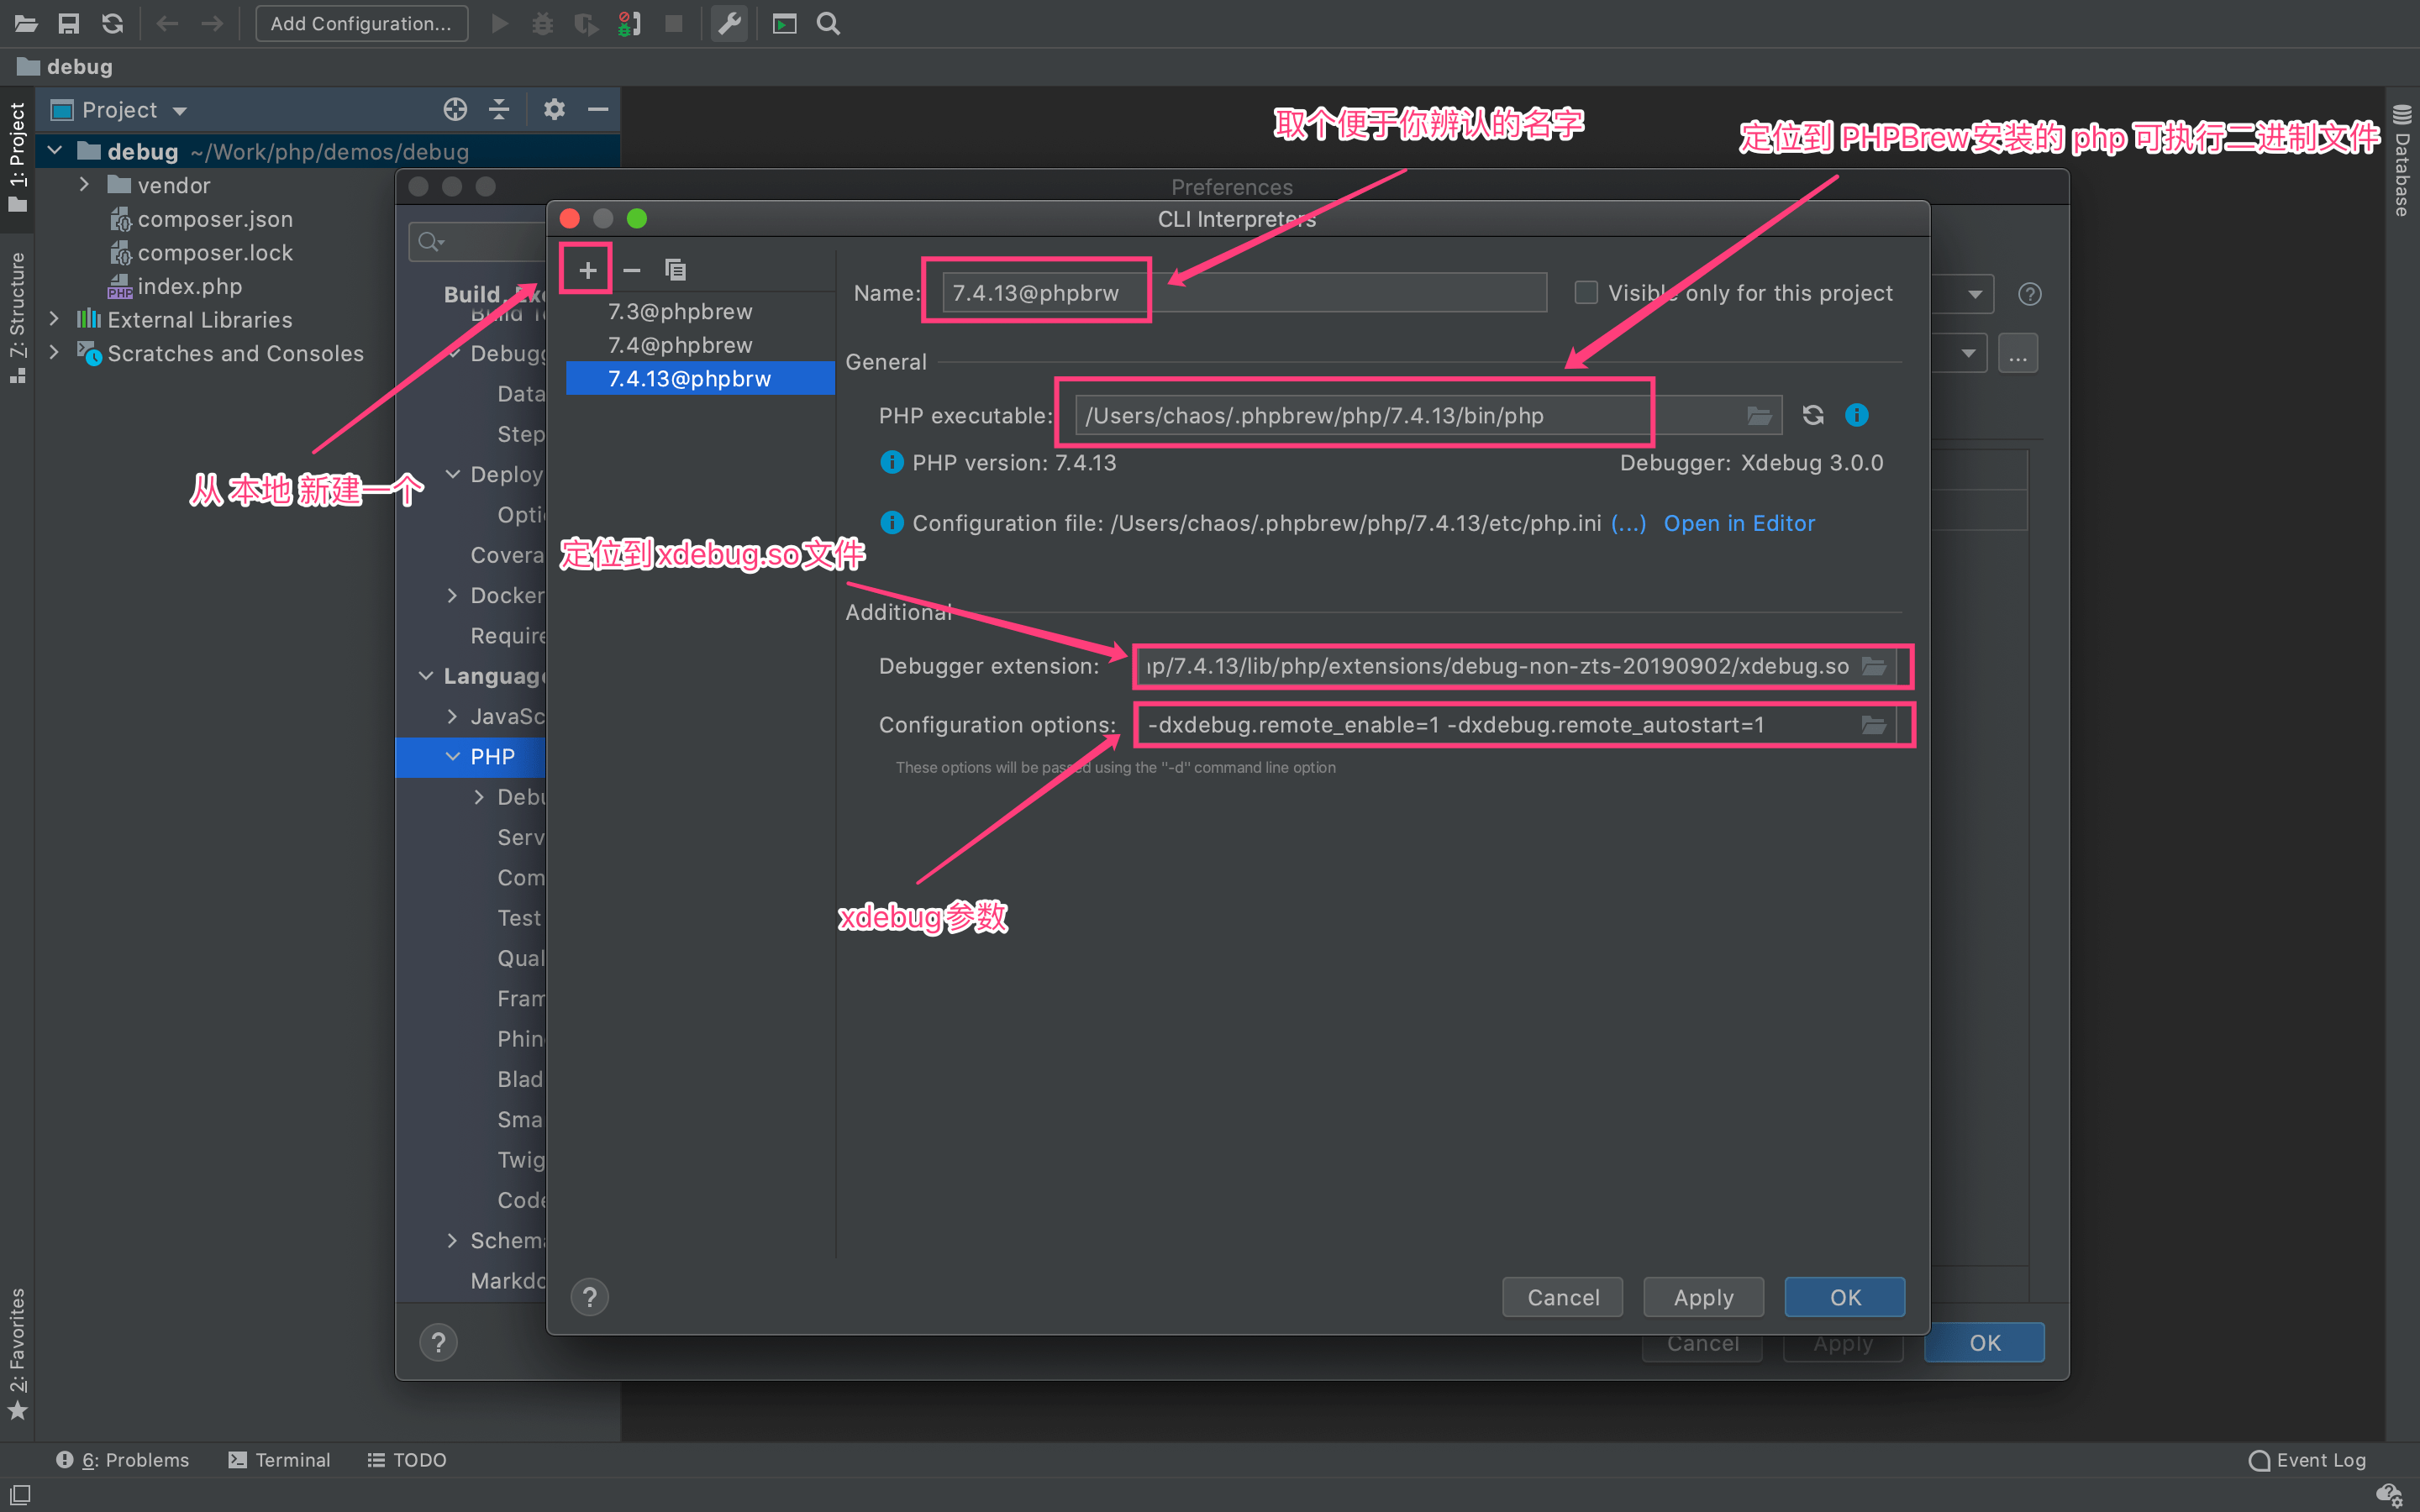Click the refresh PHP executable icon
Screen dimensions: 2420x1512
1812,417
